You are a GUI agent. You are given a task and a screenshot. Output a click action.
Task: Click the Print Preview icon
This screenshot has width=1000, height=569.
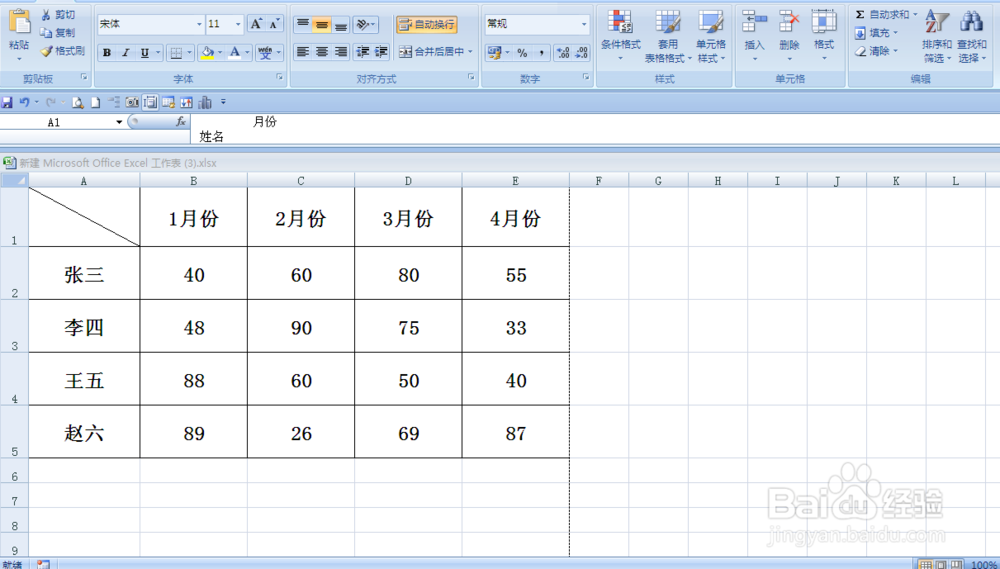coord(78,102)
